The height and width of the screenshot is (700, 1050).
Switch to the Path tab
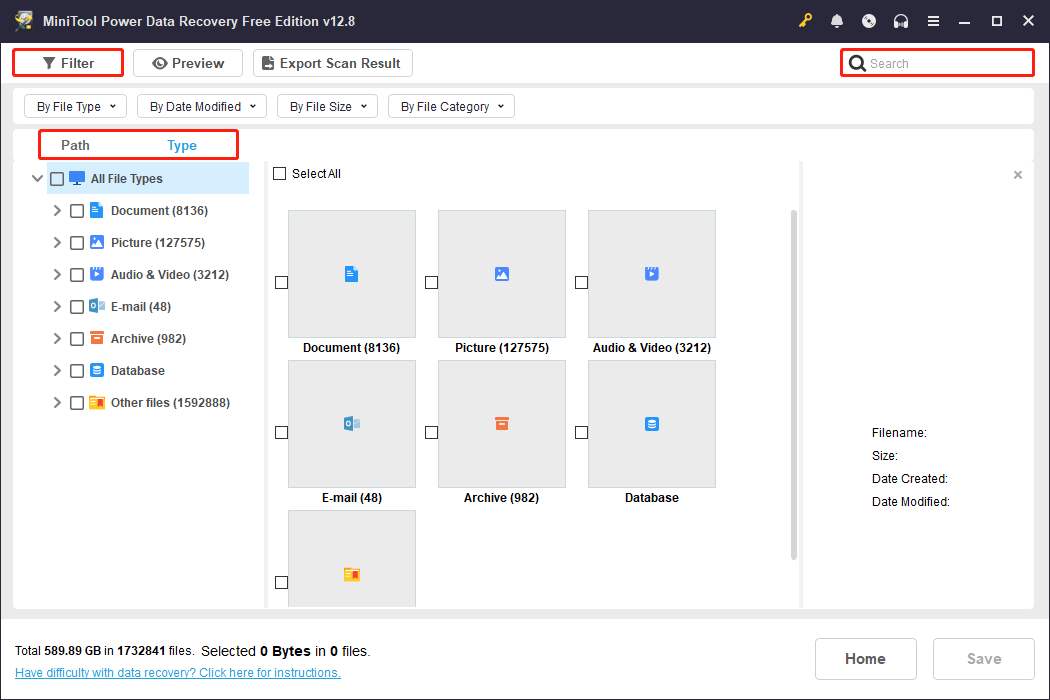75,145
